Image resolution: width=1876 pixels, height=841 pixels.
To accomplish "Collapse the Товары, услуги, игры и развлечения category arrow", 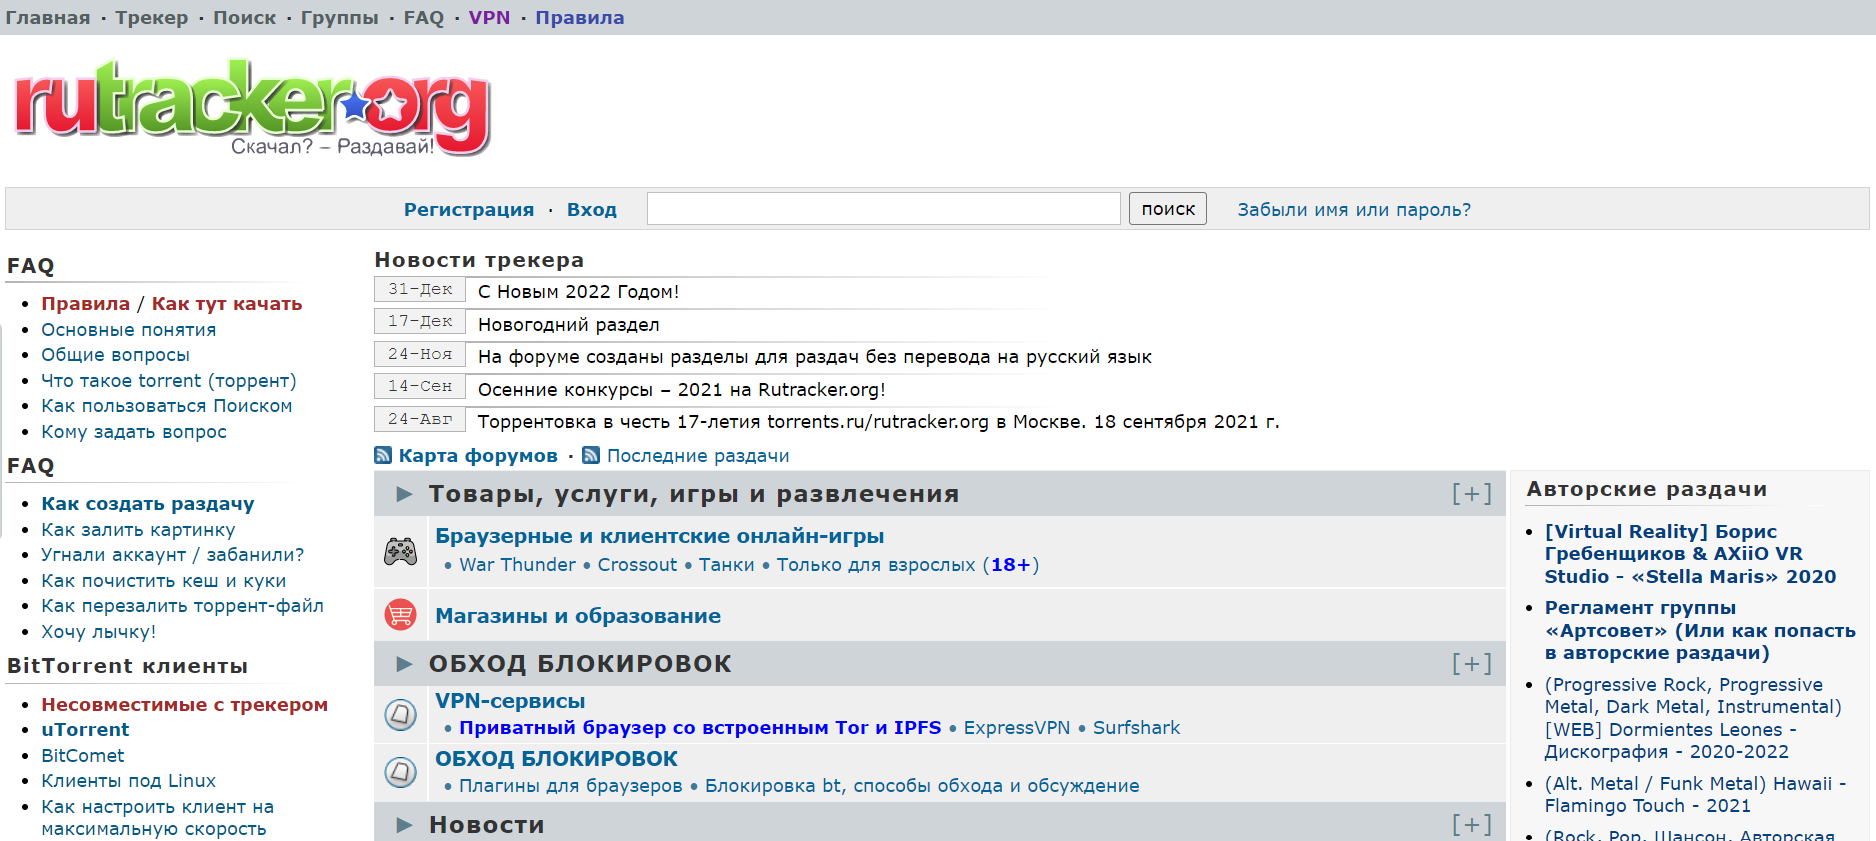I will click(404, 494).
